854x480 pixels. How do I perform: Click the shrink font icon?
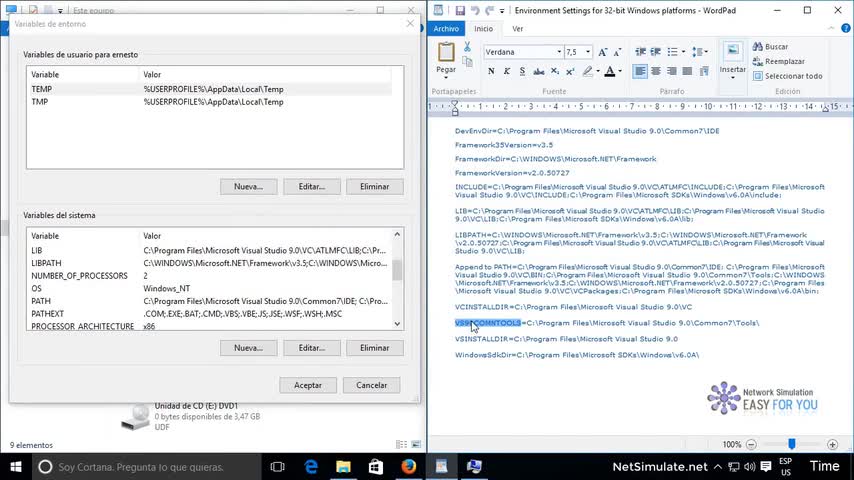tap(617, 52)
